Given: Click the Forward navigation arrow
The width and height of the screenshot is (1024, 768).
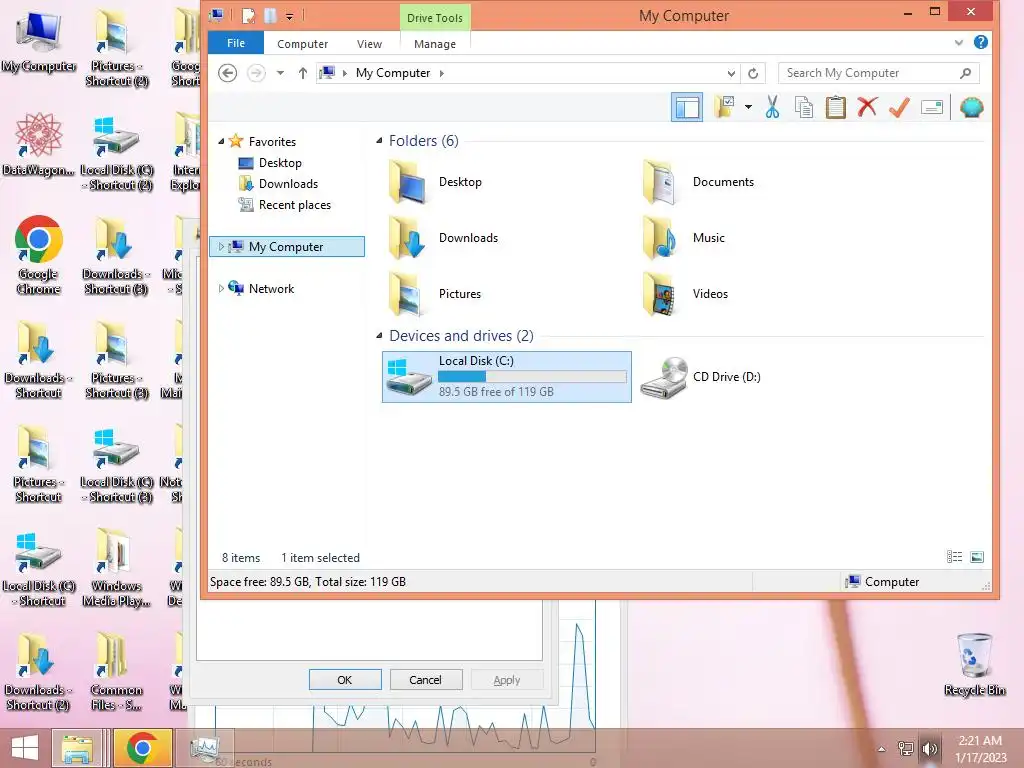Looking at the screenshot, I should coord(256,73).
